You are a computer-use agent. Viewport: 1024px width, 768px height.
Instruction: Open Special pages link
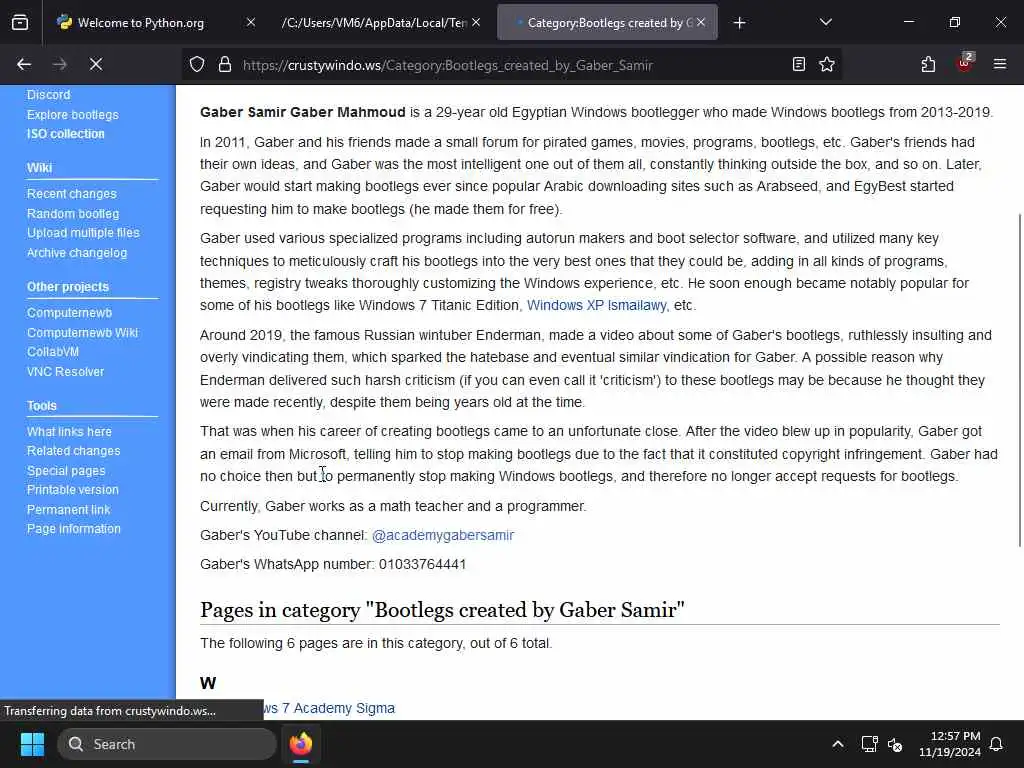pos(66,471)
